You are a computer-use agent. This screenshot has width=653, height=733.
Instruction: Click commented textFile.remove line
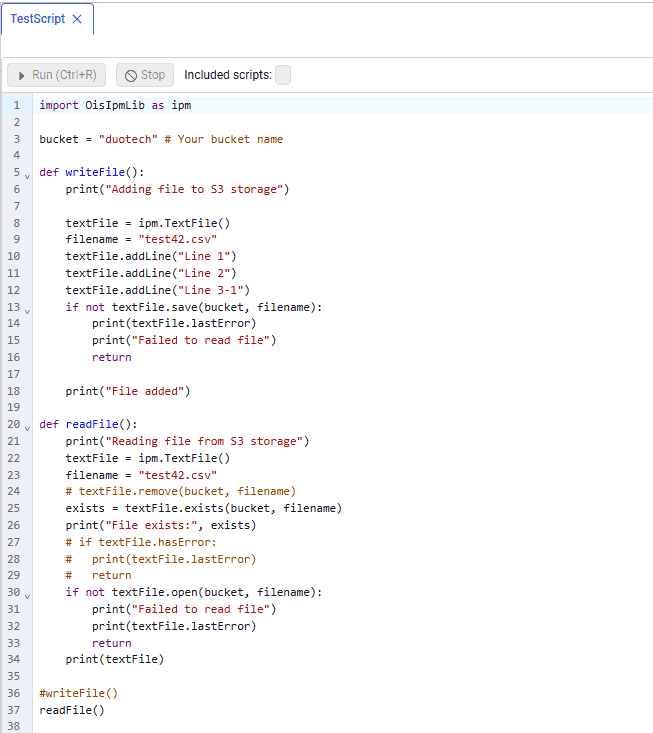tap(181, 491)
